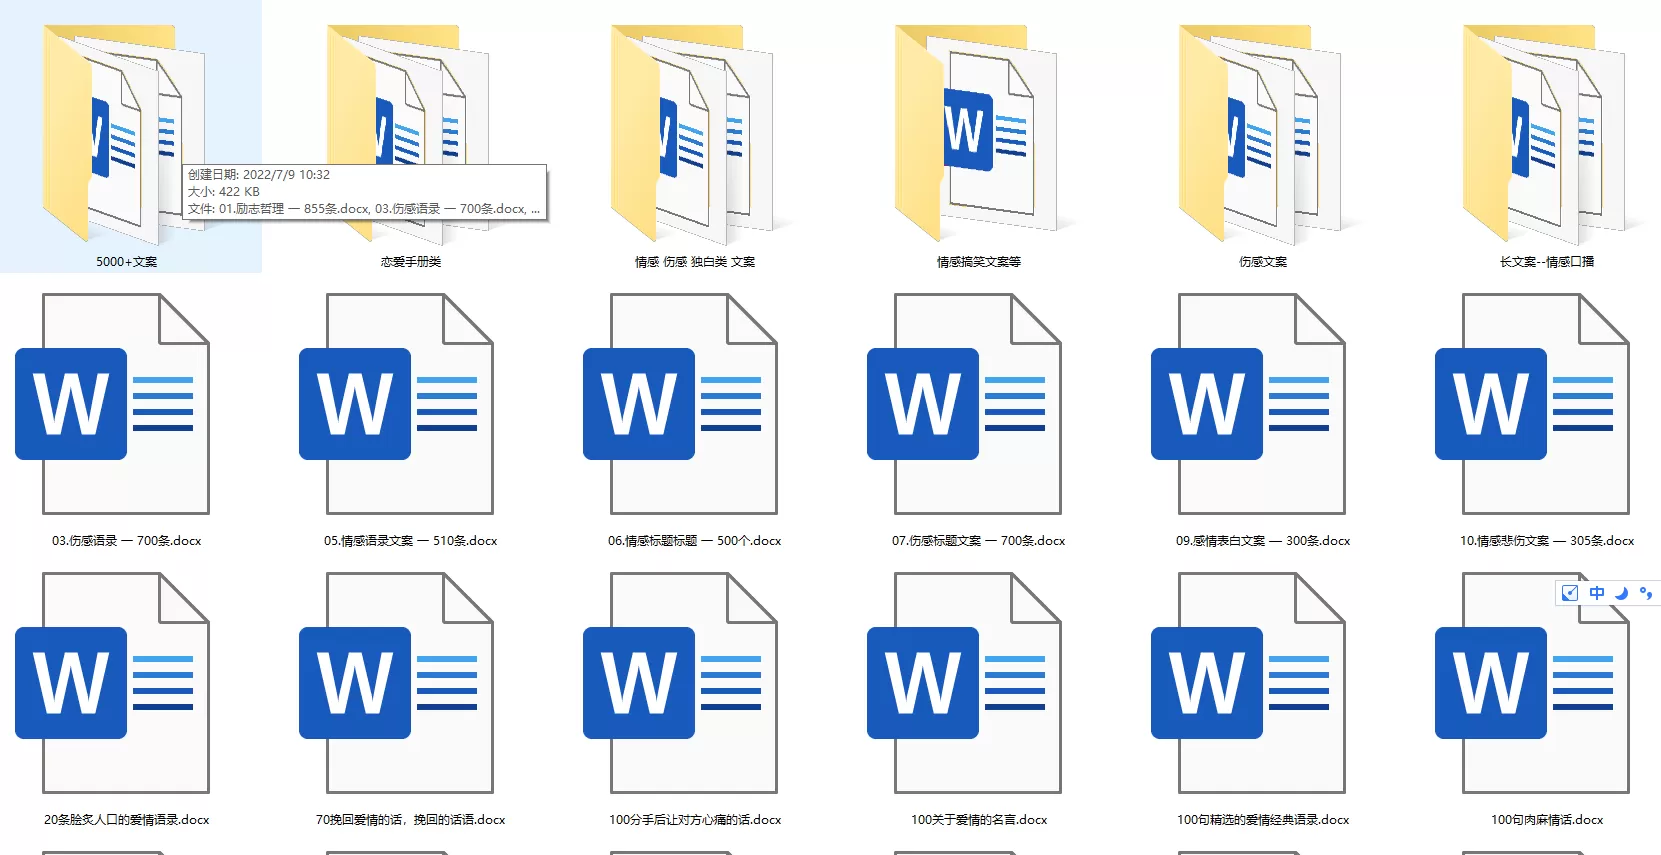Toggle the 中 Chinese input mode button
This screenshot has width=1661, height=855.
pos(1597,593)
